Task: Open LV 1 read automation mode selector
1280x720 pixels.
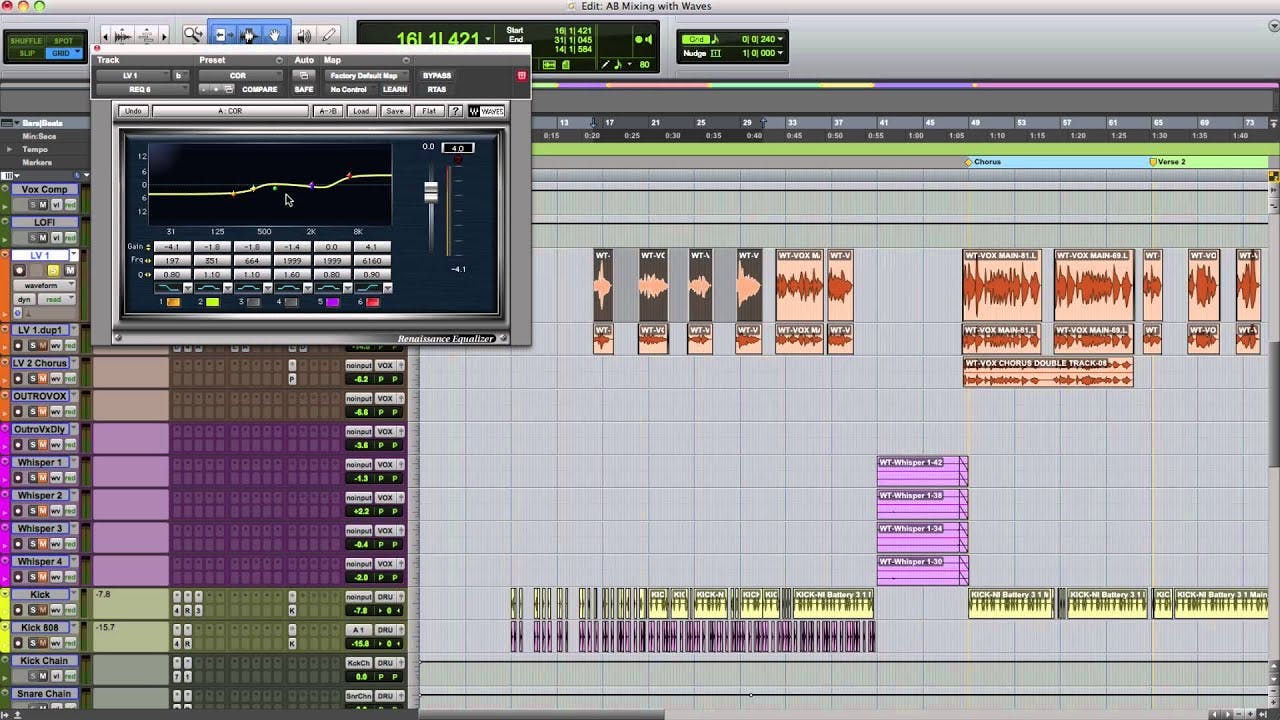Action: pyautogui.click(x=56, y=299)
